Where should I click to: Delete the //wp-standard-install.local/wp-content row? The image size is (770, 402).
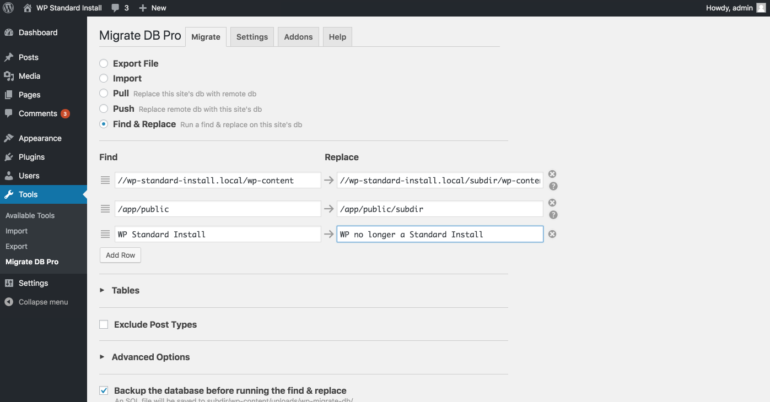click(552, 174)
